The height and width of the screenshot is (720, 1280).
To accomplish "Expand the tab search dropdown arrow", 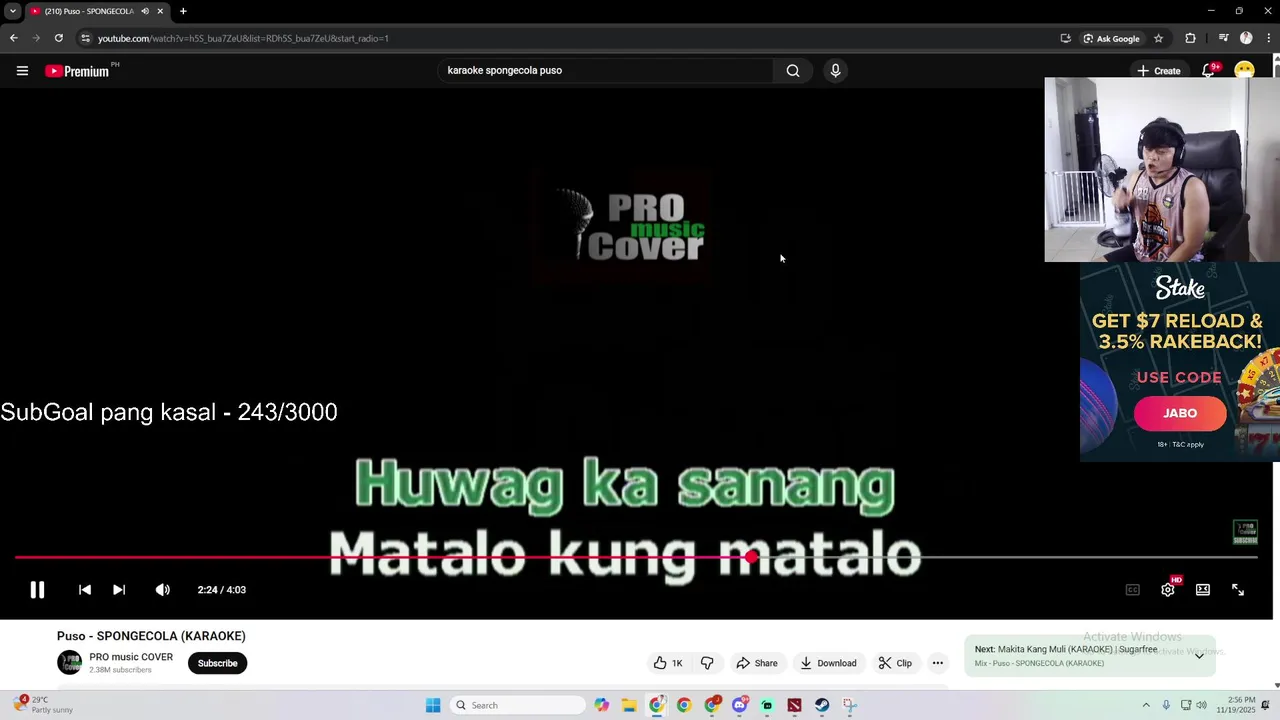I will (x=12, y=11).
